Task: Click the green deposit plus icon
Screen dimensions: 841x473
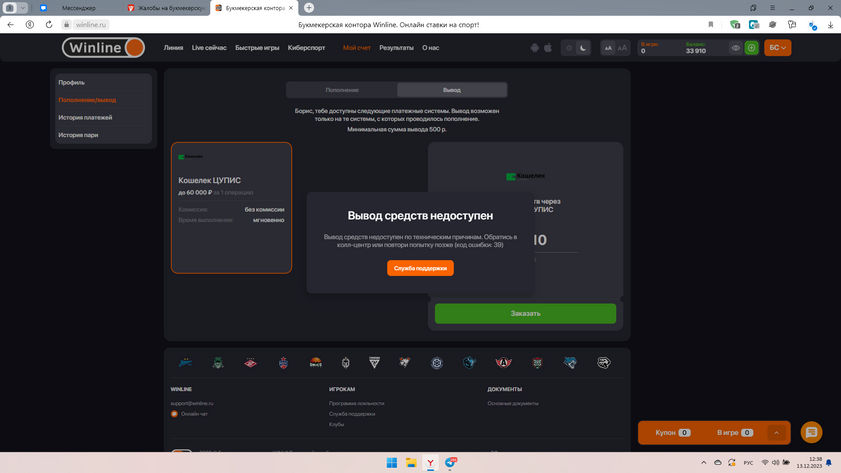Action: click(x=752, y=48)
